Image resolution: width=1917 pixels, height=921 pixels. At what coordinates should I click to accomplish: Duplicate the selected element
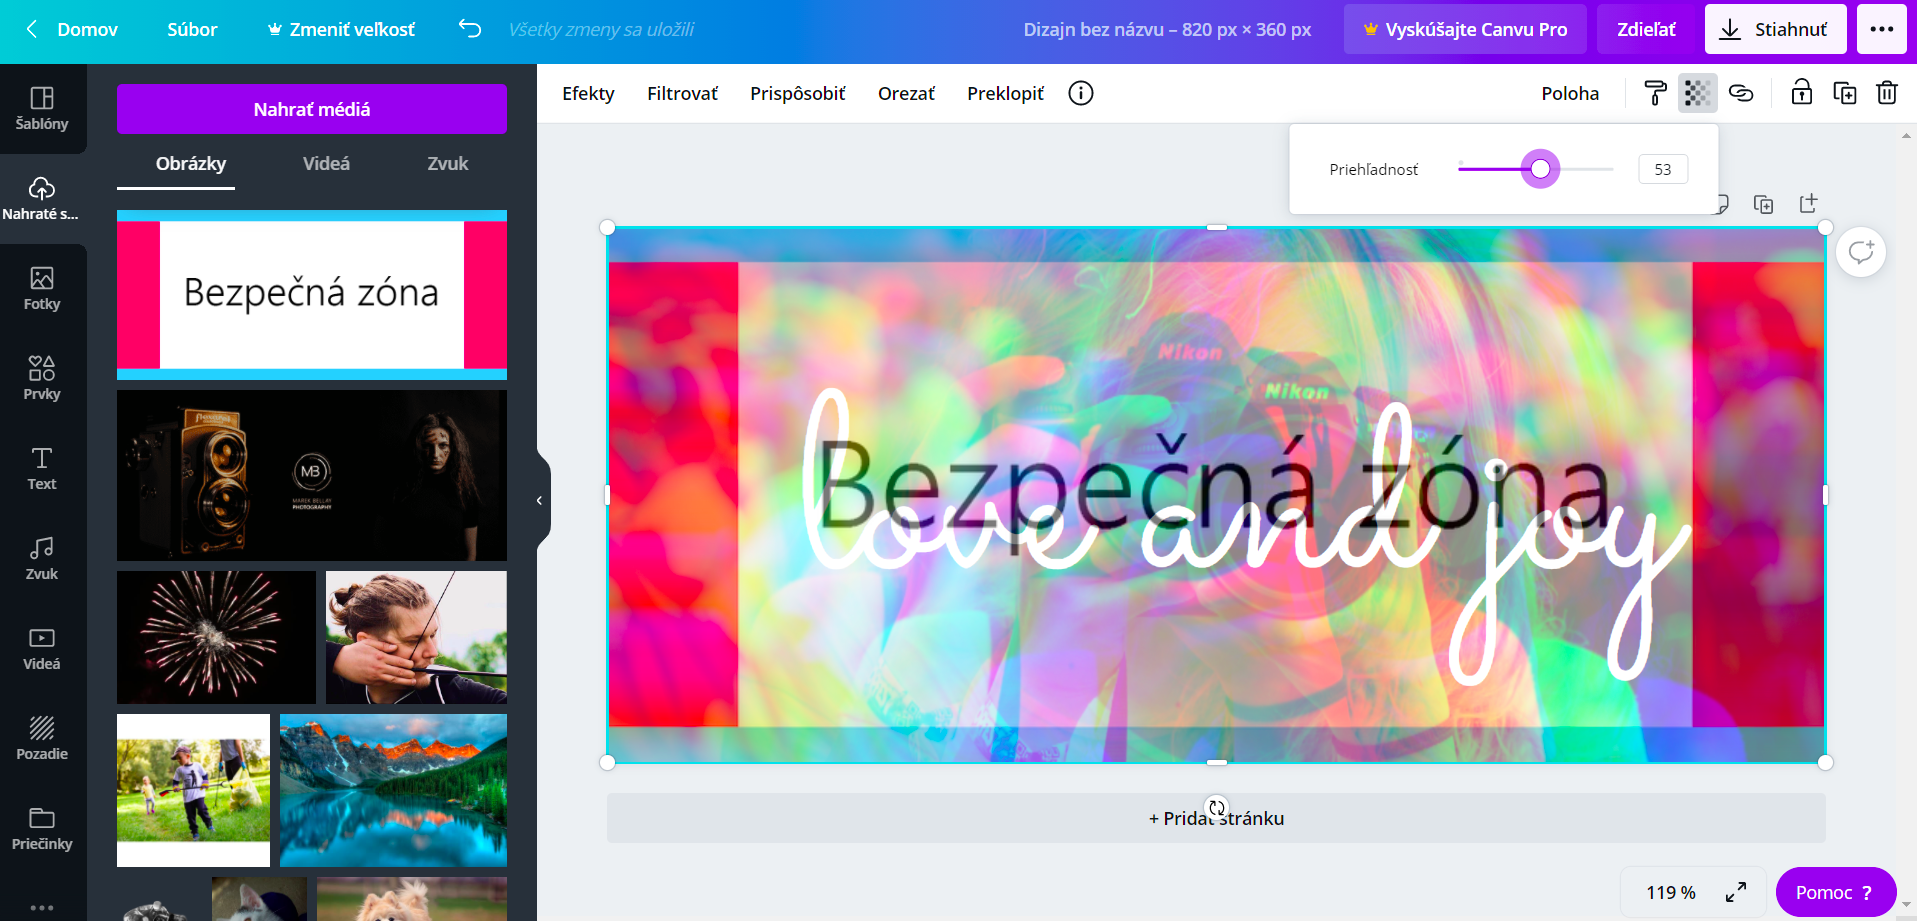point(1845,93)
